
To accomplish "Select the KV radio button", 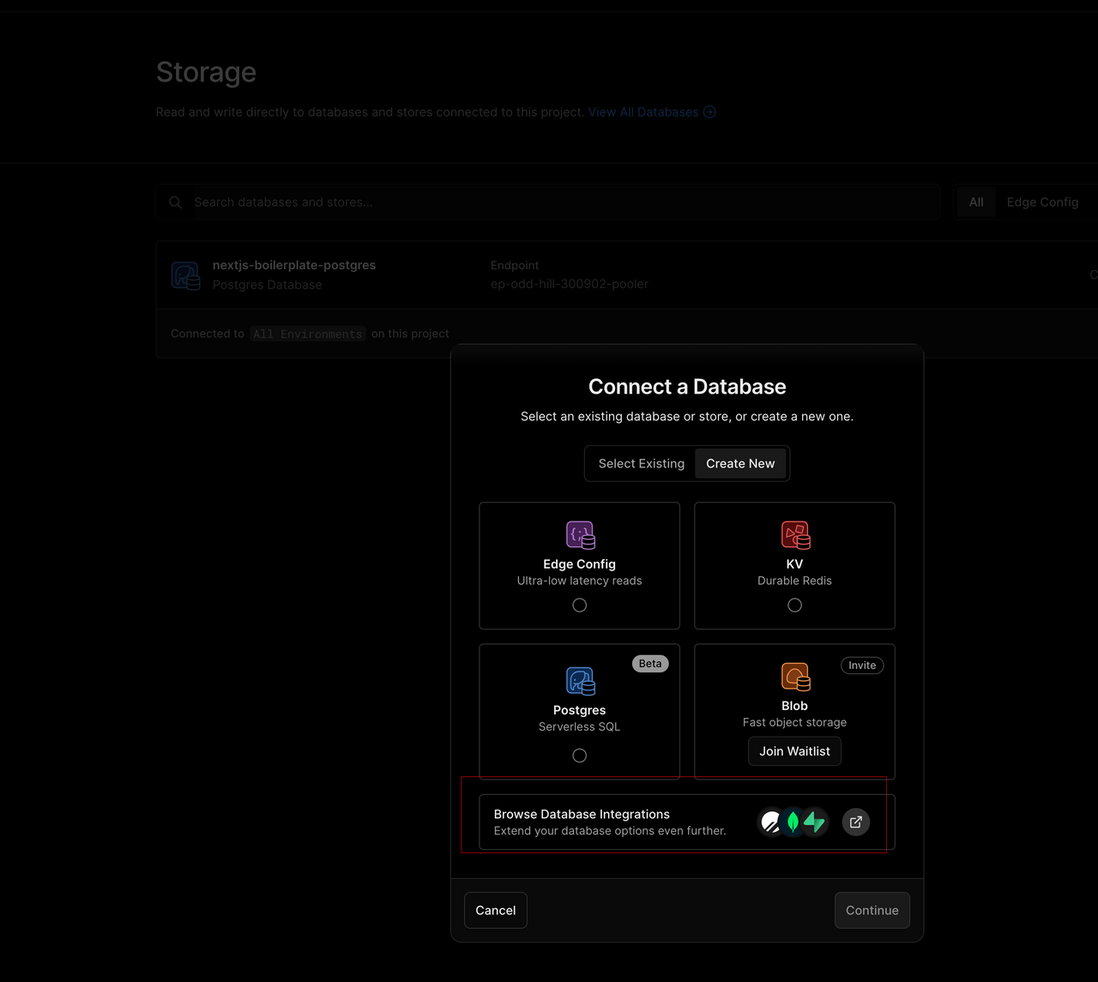I will (794, 605).
